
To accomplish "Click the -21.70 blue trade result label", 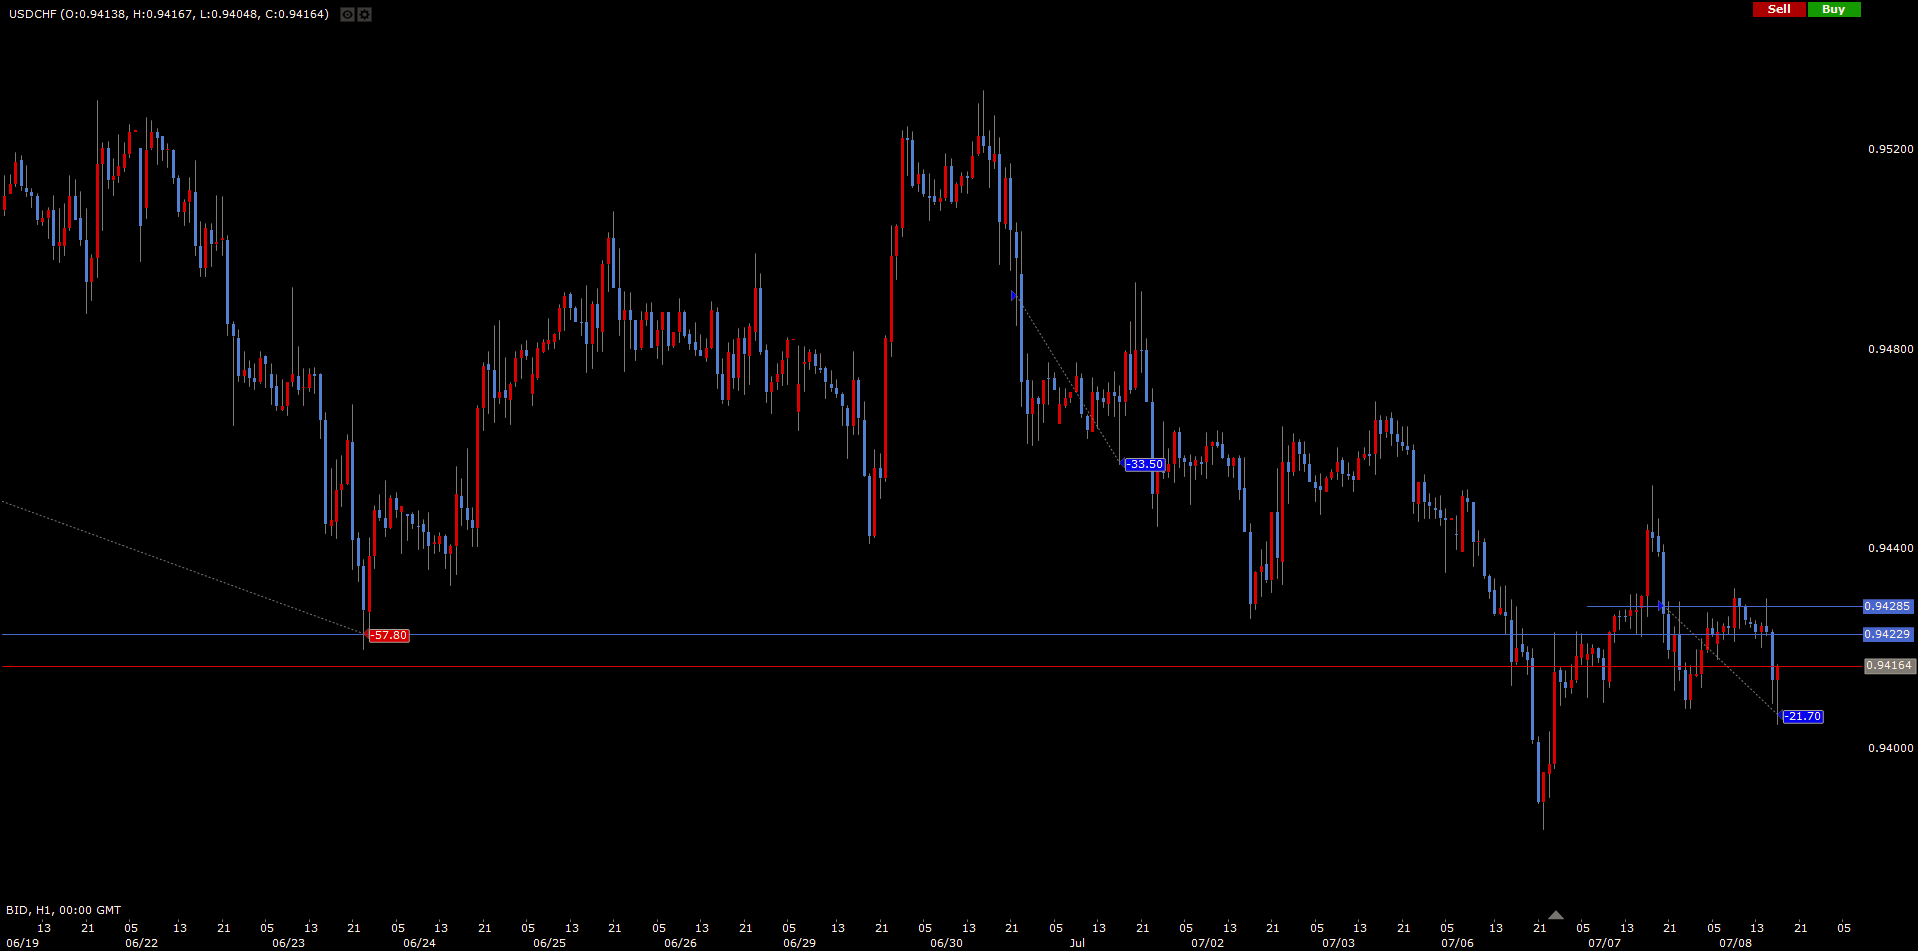I will pos(1803,717).
